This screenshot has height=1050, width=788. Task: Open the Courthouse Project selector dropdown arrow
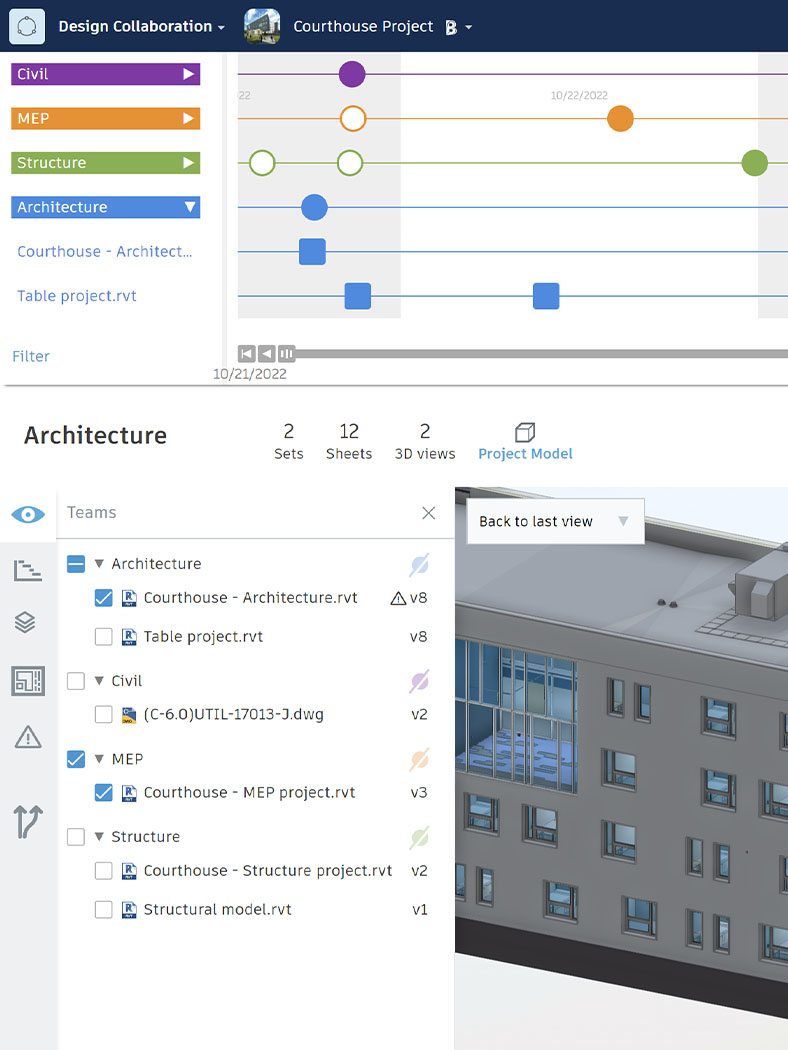pyautogui.click(x=469, y=27)
